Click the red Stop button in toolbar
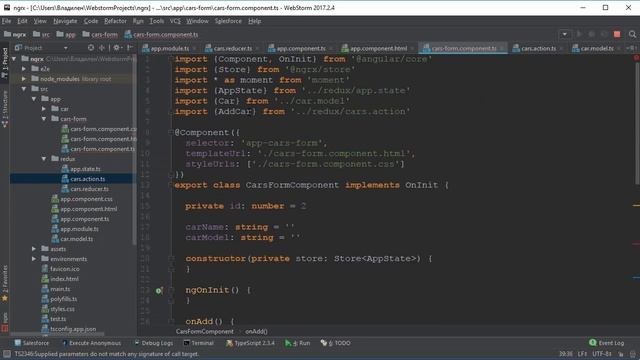This screenshot has width=640, height=360. point(617,34)
